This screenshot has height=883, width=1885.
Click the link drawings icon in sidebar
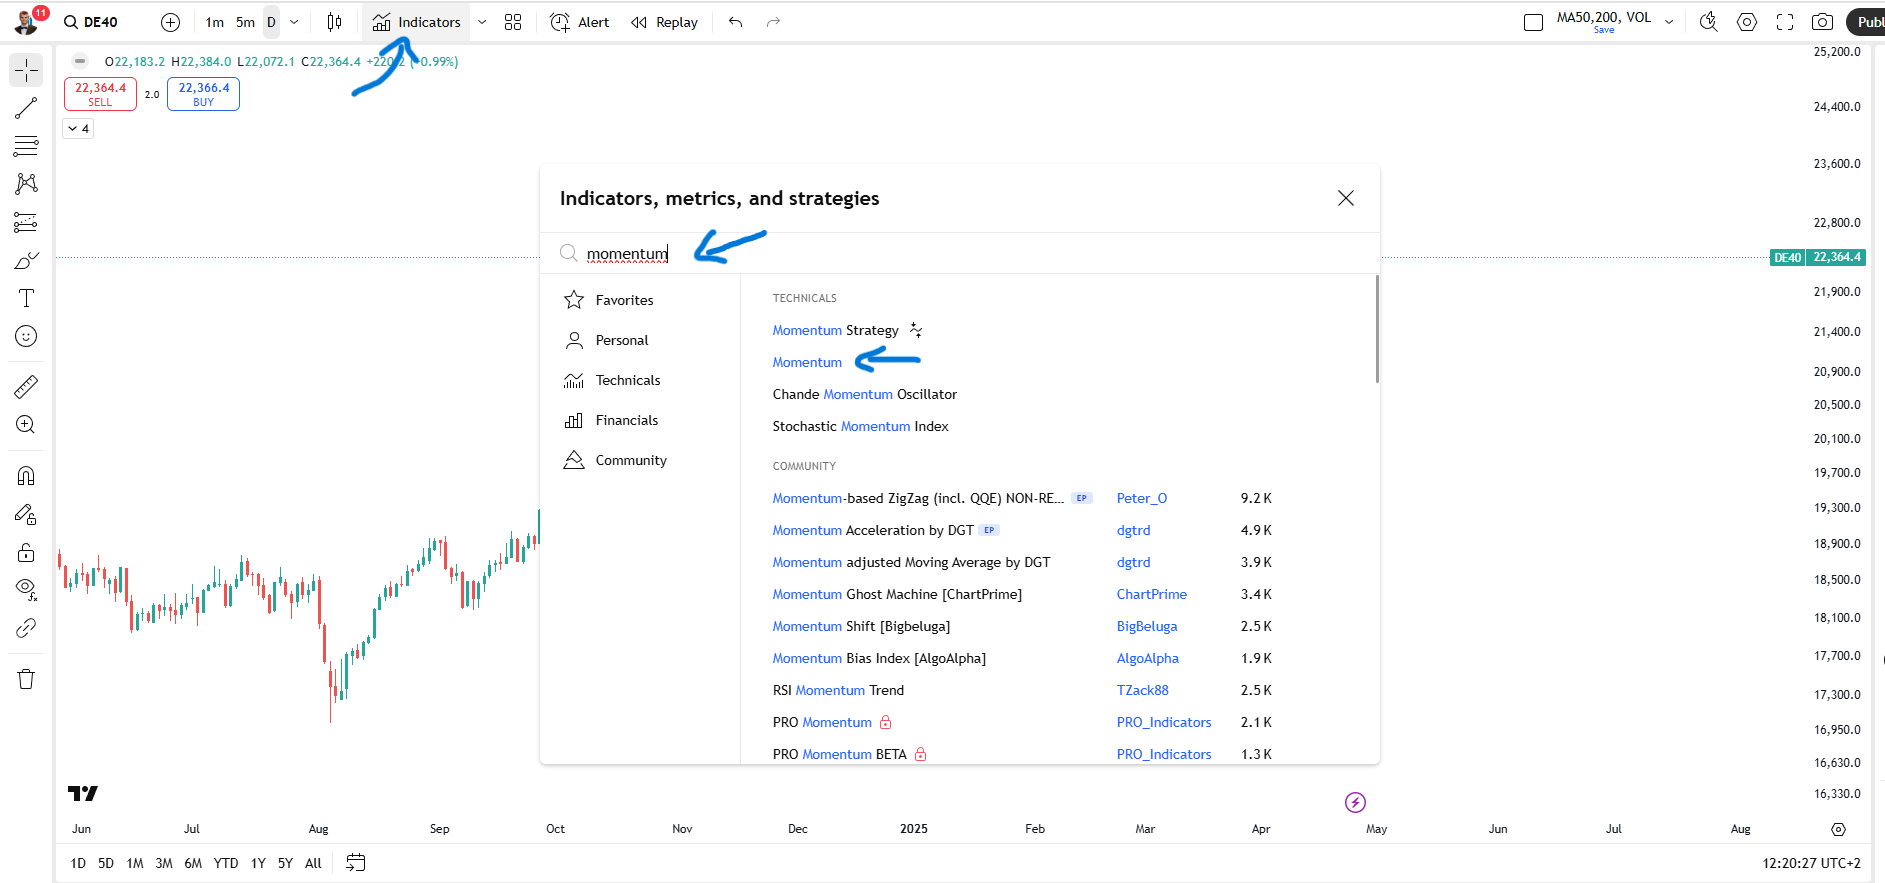[26, 628]
